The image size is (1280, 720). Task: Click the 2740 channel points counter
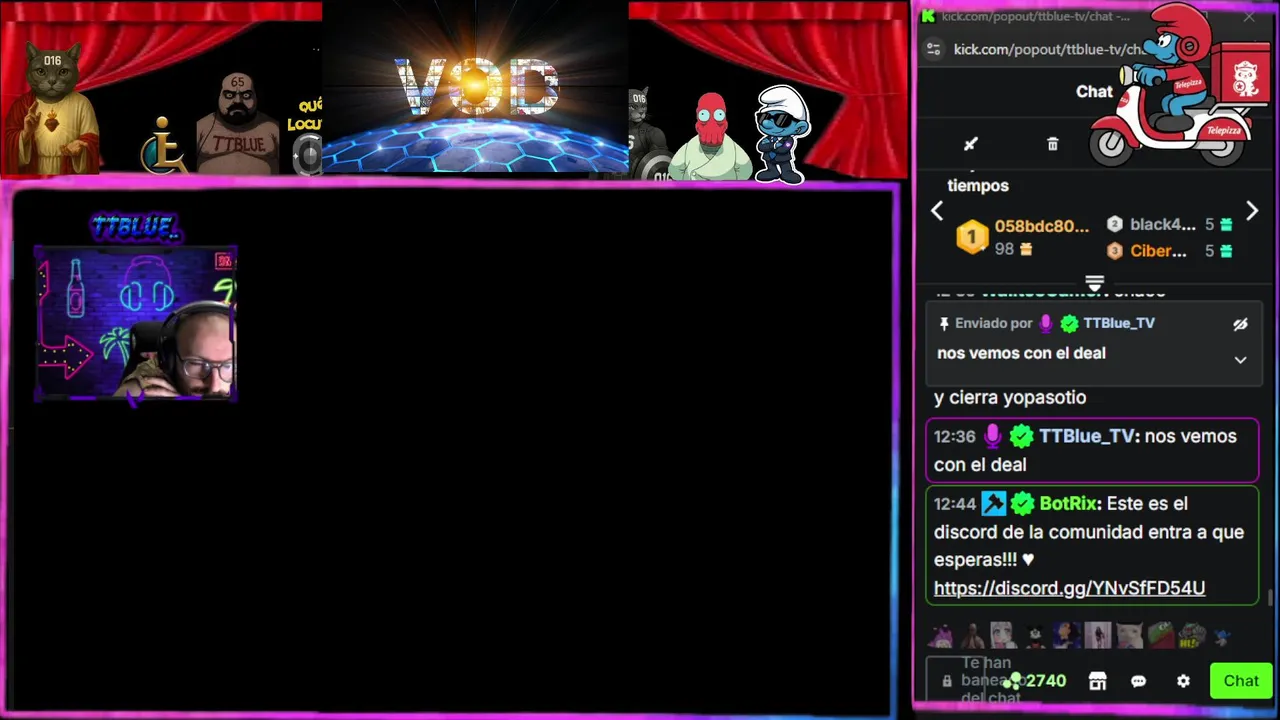pos(1035,681)
